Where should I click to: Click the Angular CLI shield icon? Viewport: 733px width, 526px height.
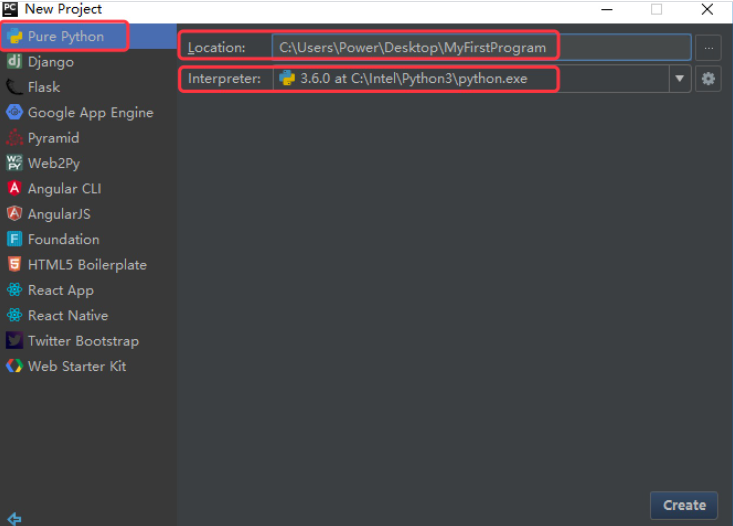(x=14, y=188)
